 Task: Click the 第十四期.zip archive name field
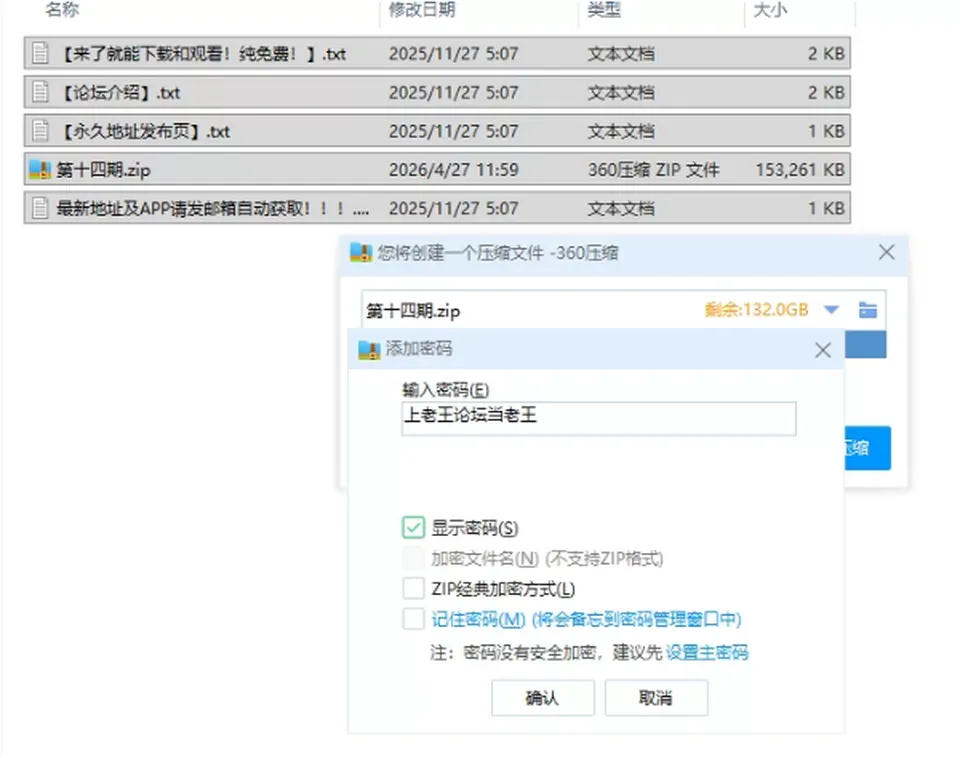coord(533,310)
